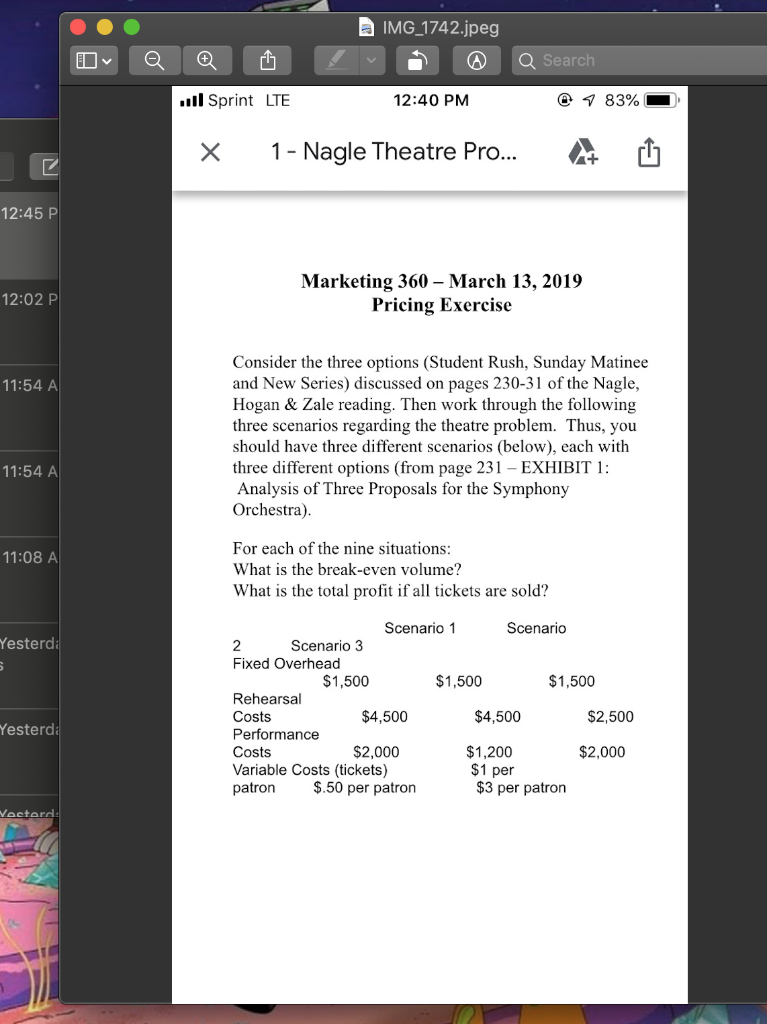Click the zoom in magnifier icon

click(207, 60)
